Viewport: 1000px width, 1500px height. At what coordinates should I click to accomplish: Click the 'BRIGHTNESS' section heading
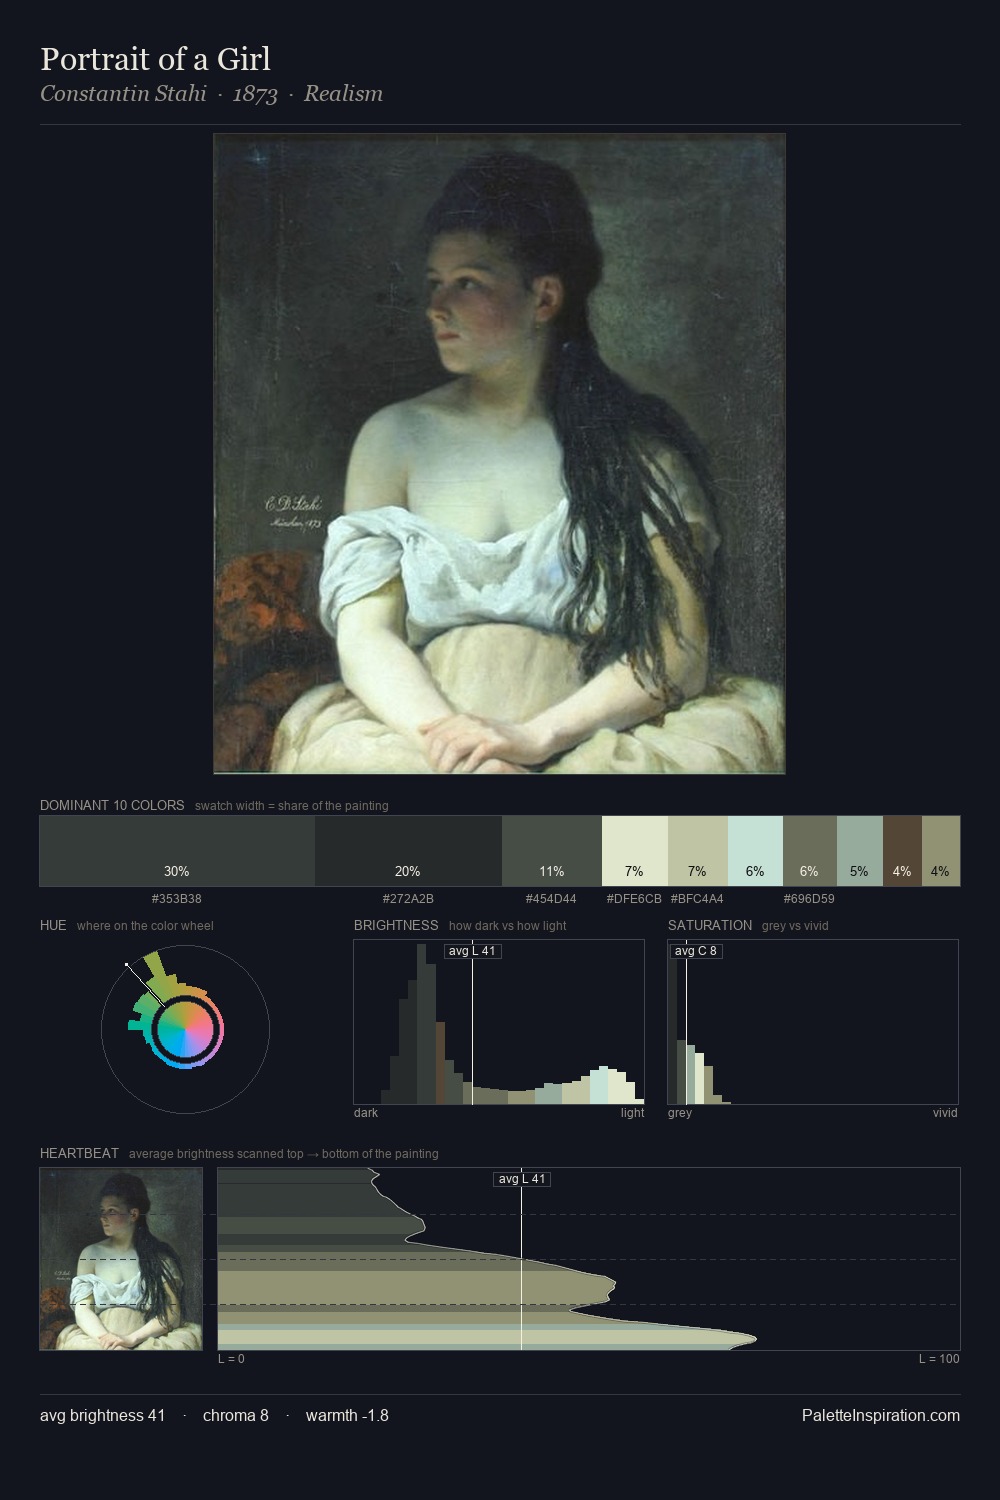click(396, 925)
